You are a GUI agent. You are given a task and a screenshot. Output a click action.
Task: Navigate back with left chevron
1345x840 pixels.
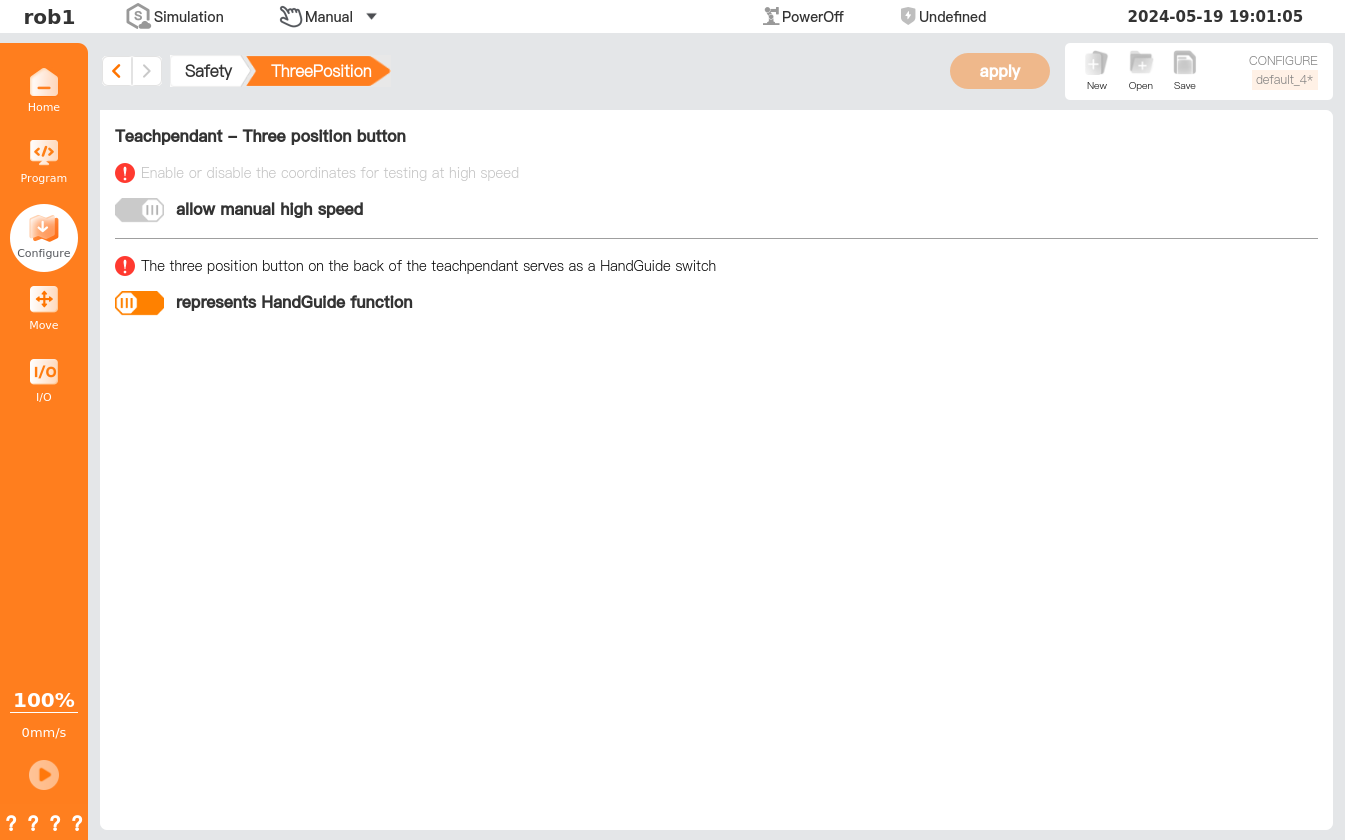[x=117, y=71]
